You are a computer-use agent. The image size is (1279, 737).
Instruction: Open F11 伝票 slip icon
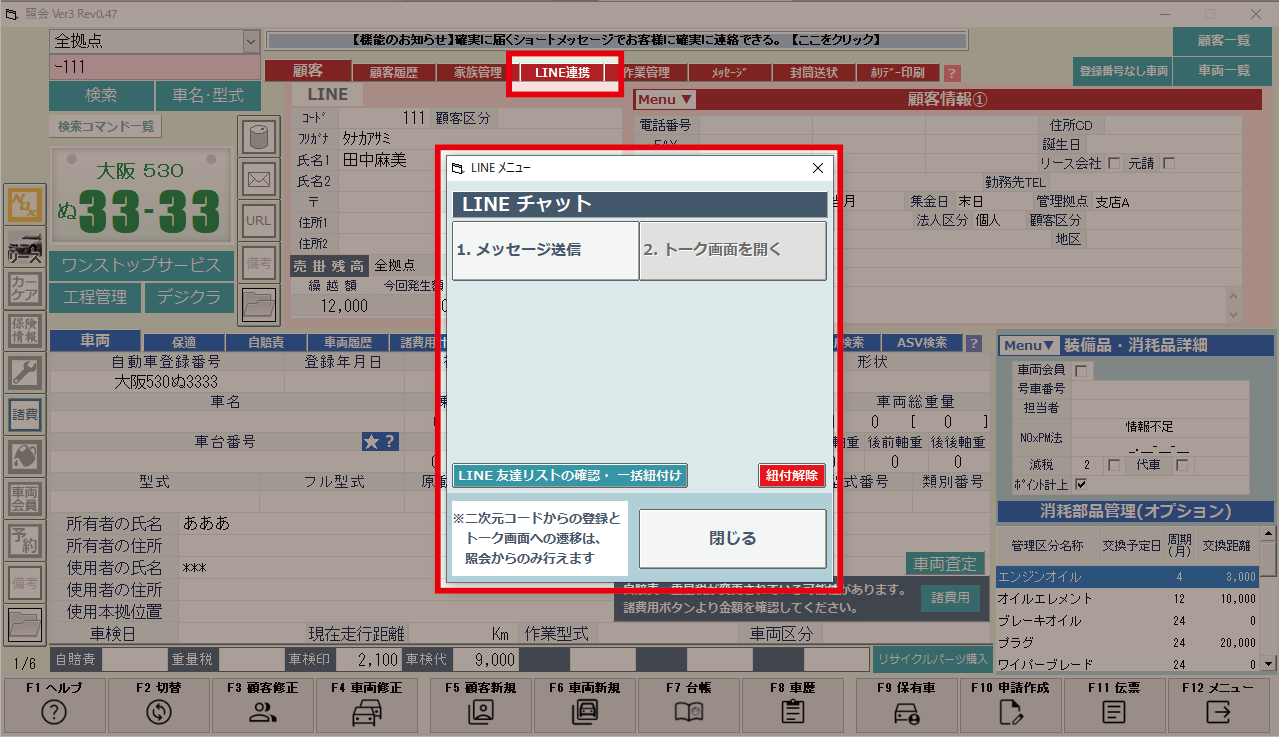[x=1114, y=711]
